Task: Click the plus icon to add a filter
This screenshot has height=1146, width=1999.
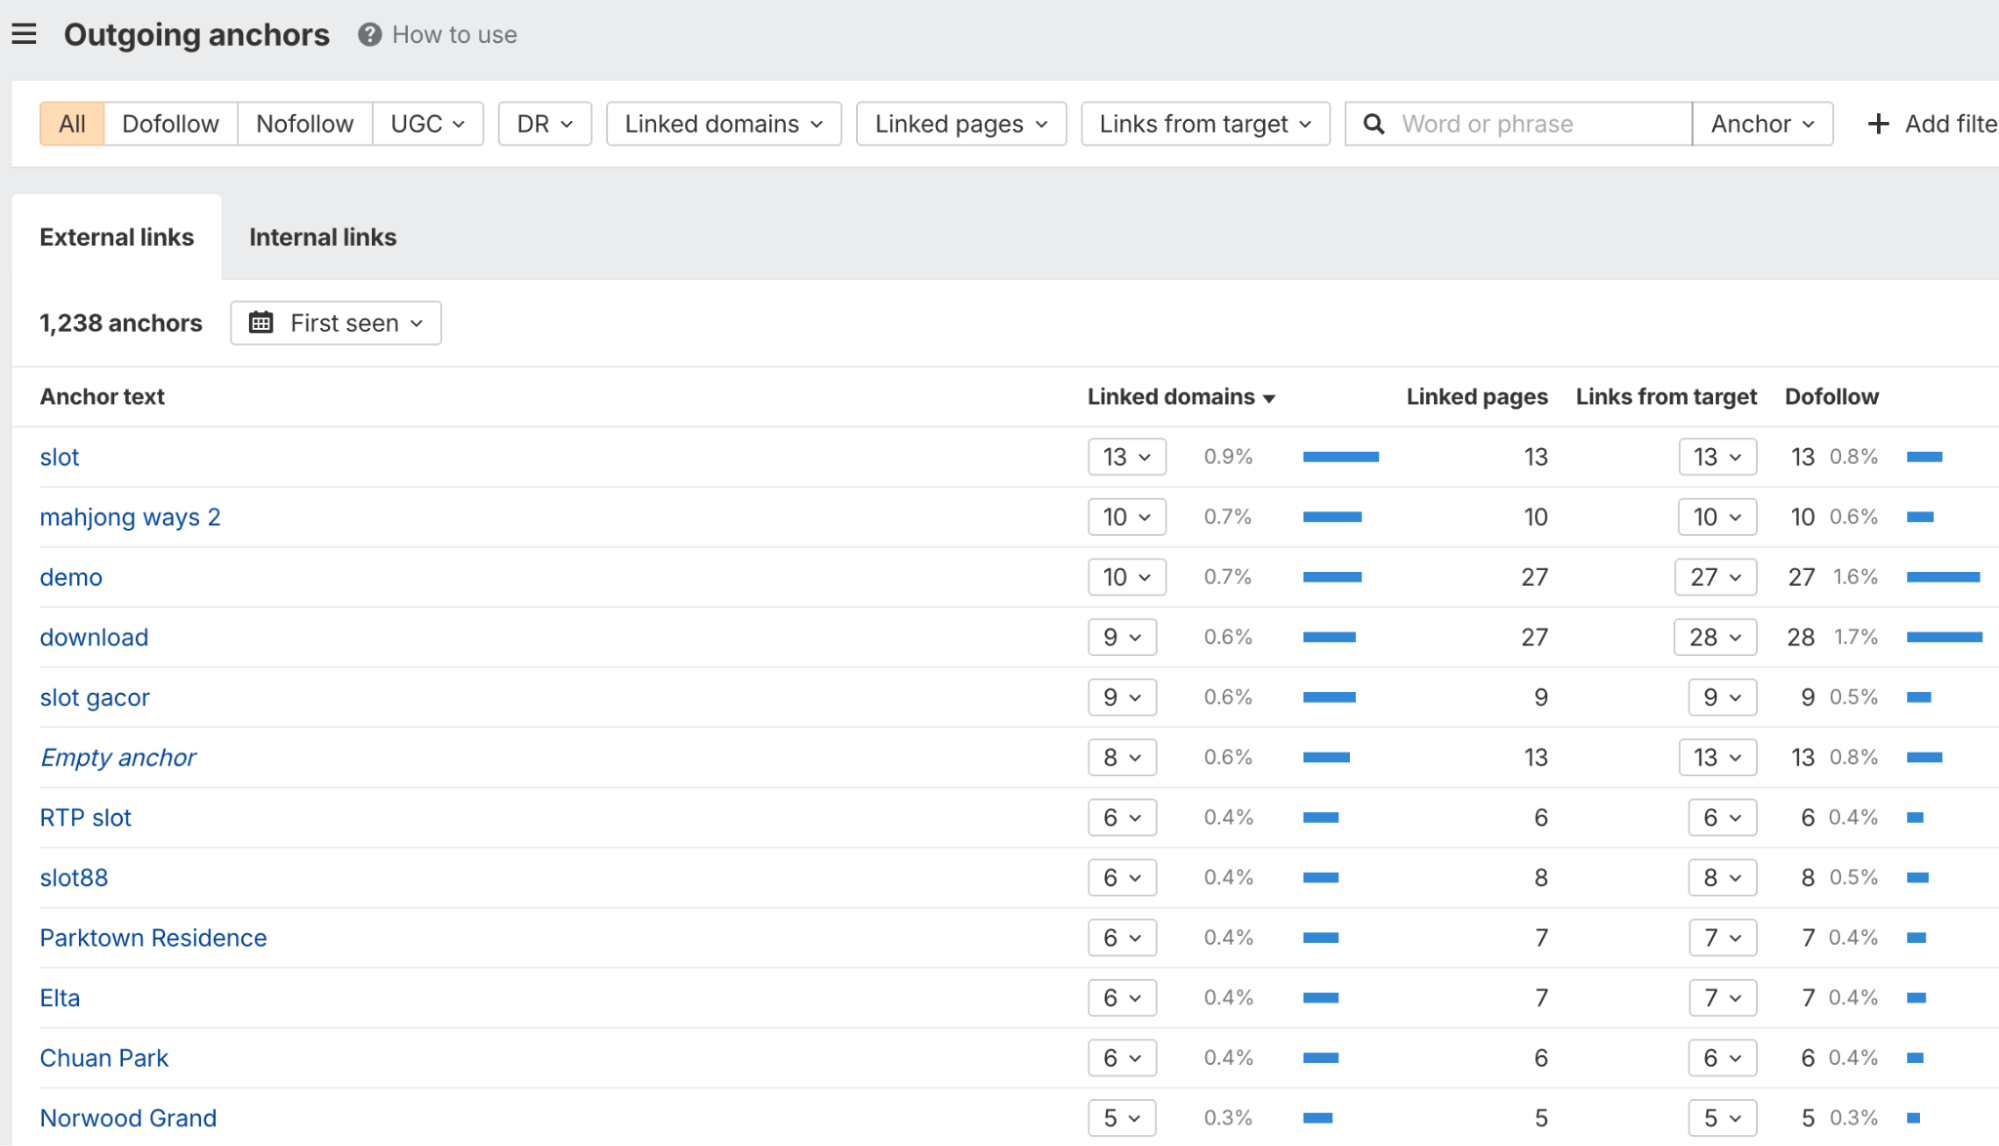Action: (1878, 123)
